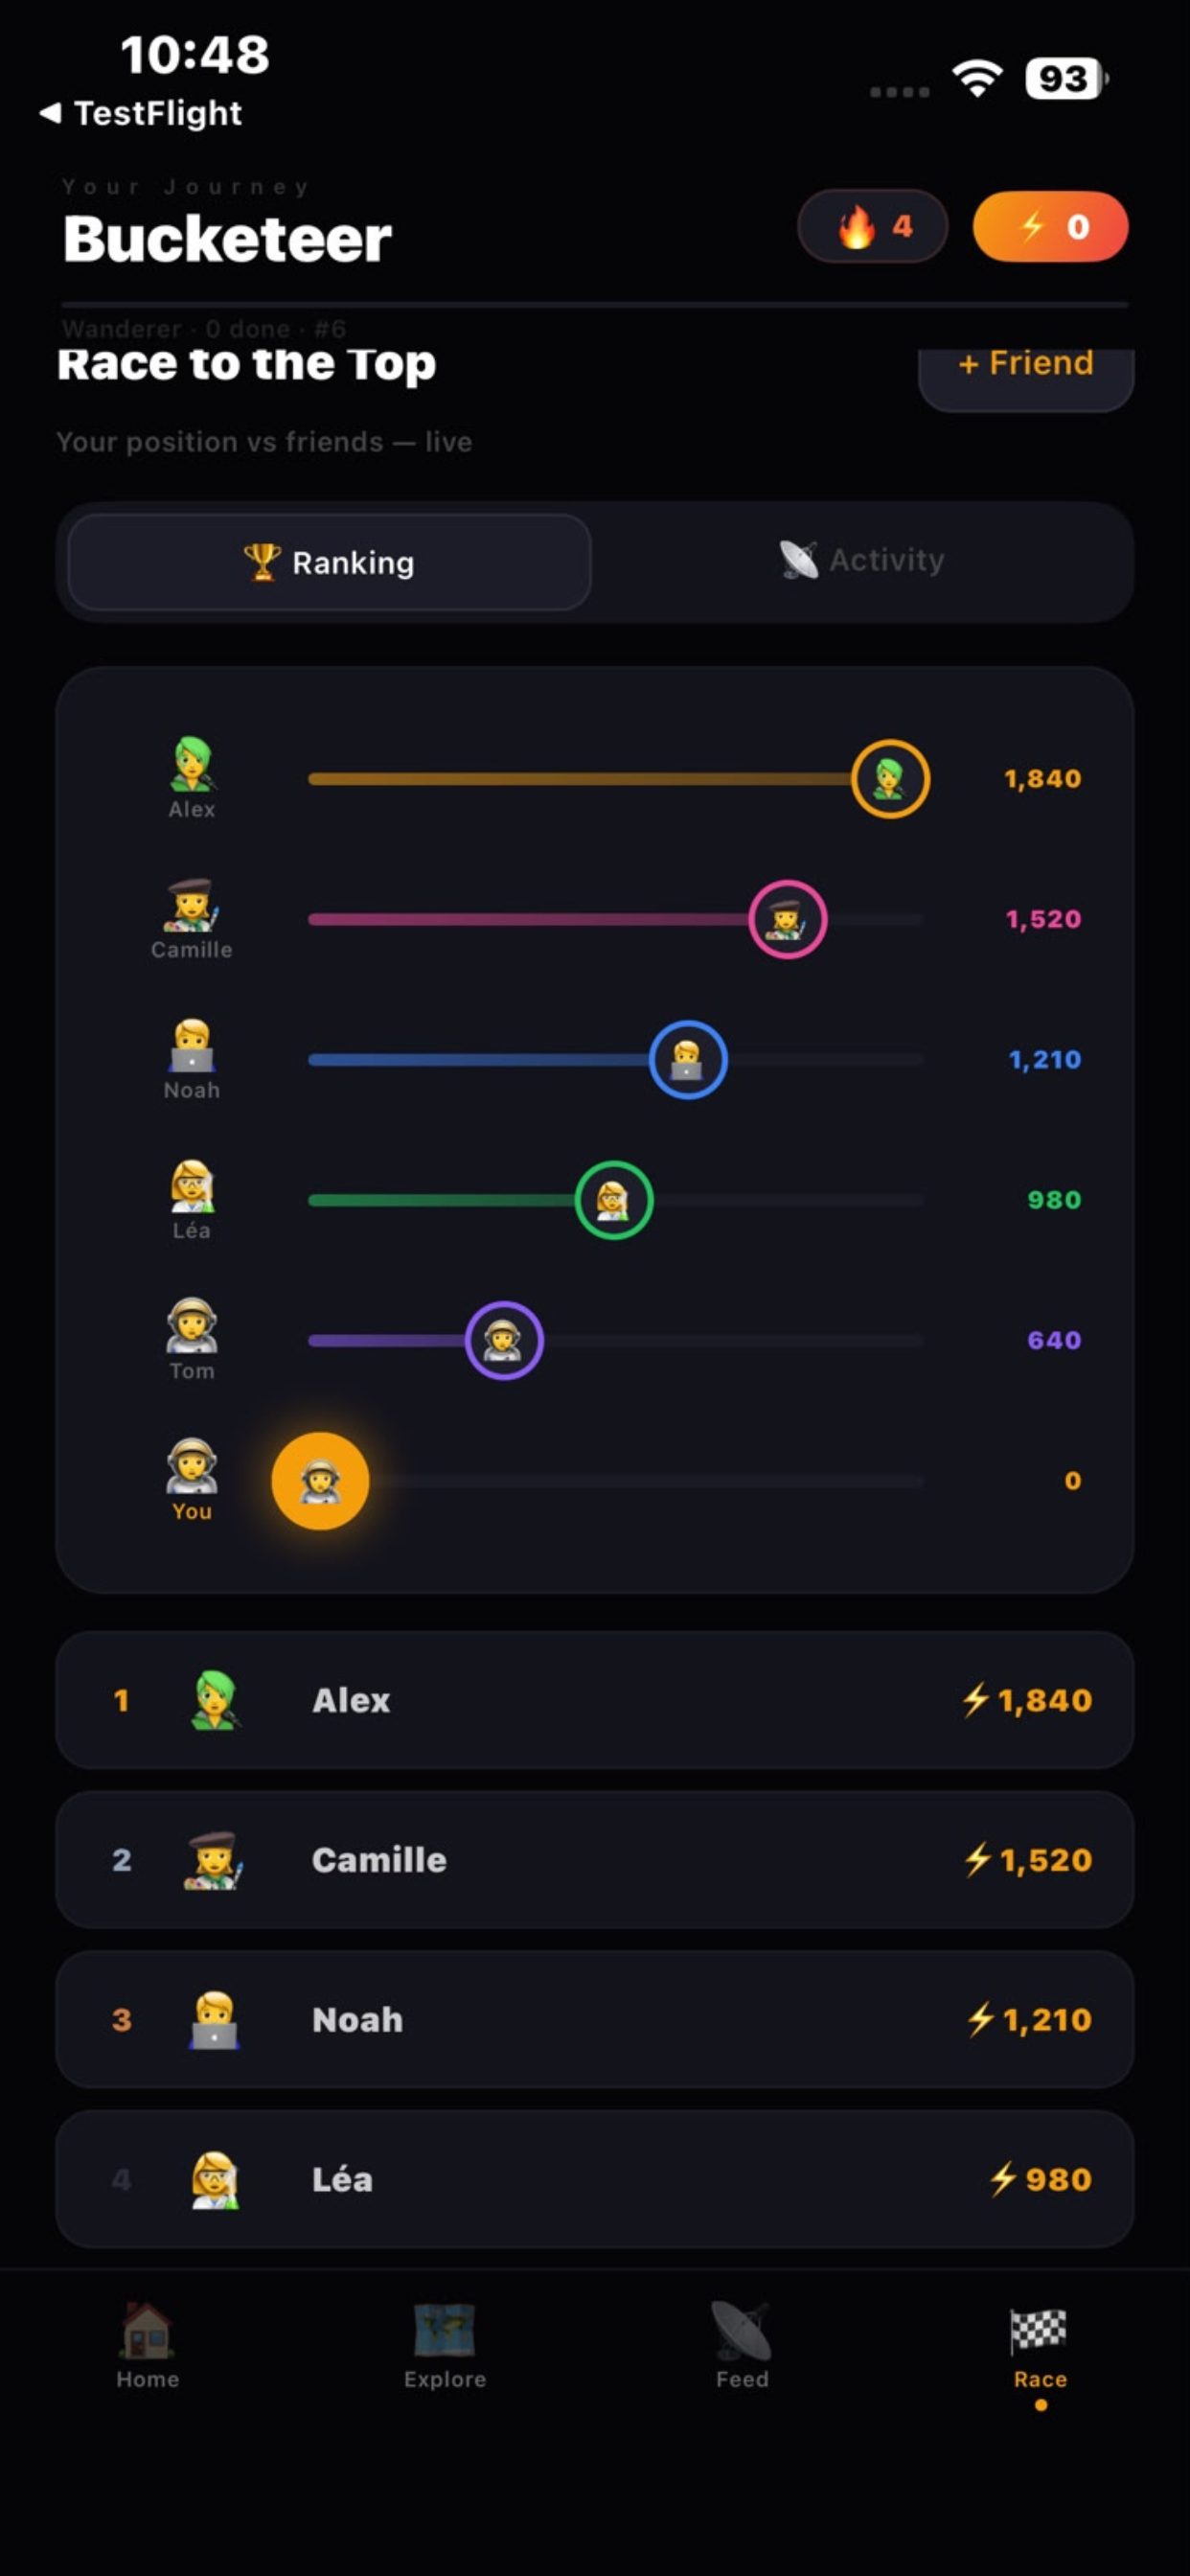1190x2576 pixels.
Task: Tap the lightning points badge
Action: pos(1050,226)
